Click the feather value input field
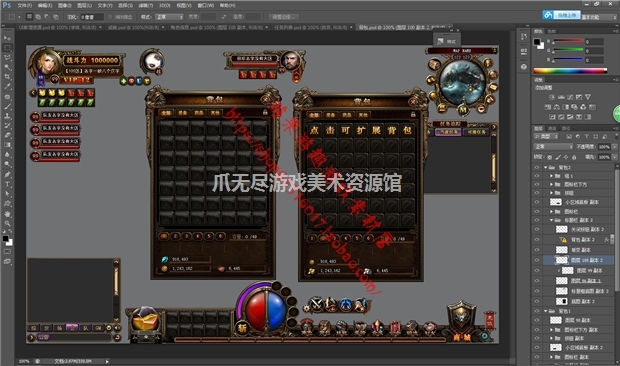 click(x=91, y=17)
